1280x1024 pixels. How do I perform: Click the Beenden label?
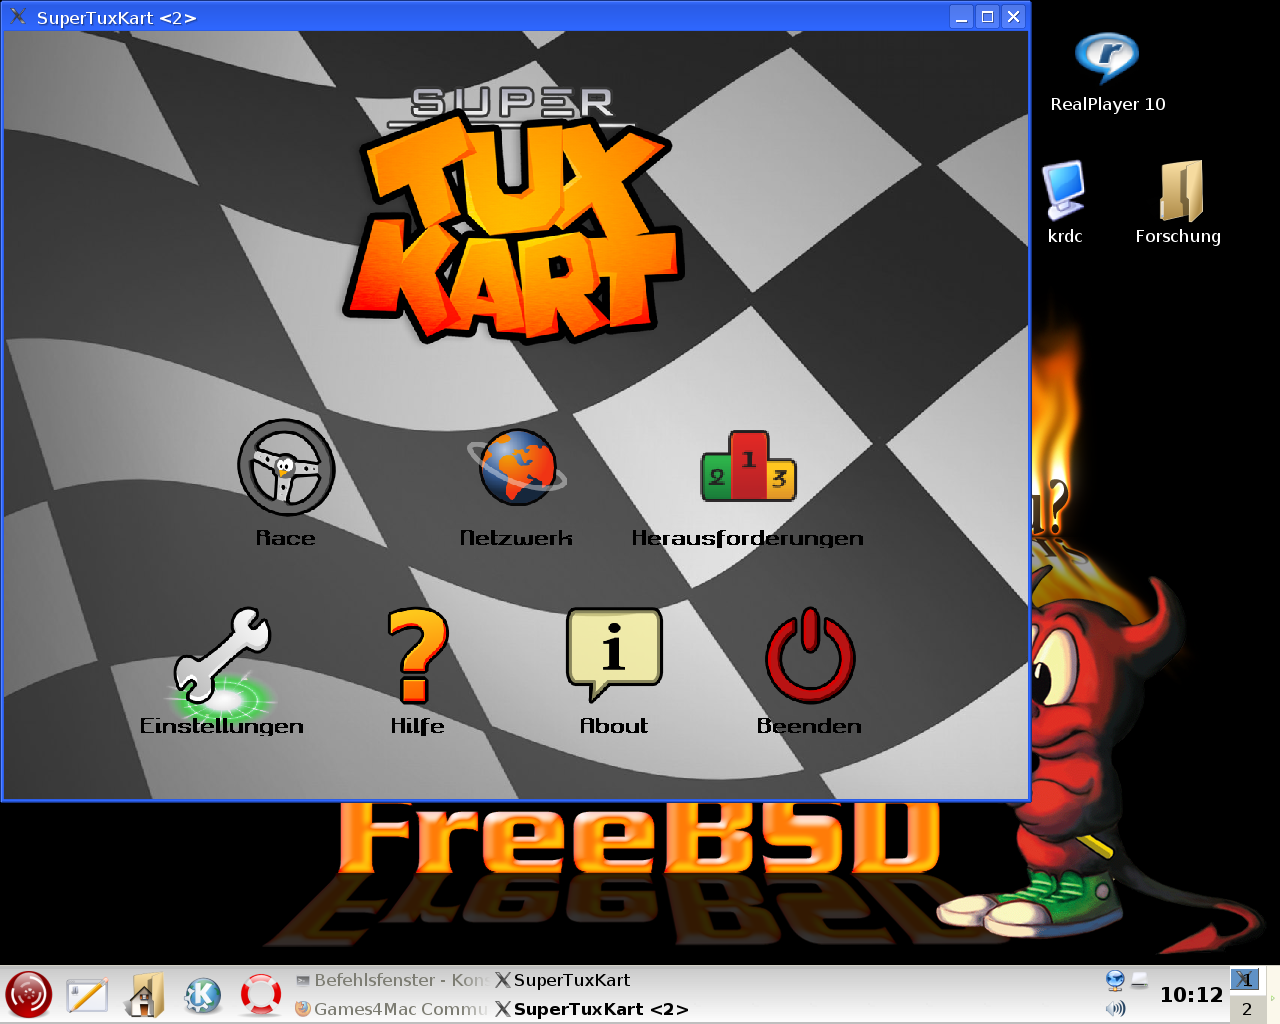(x=810, y=726)
